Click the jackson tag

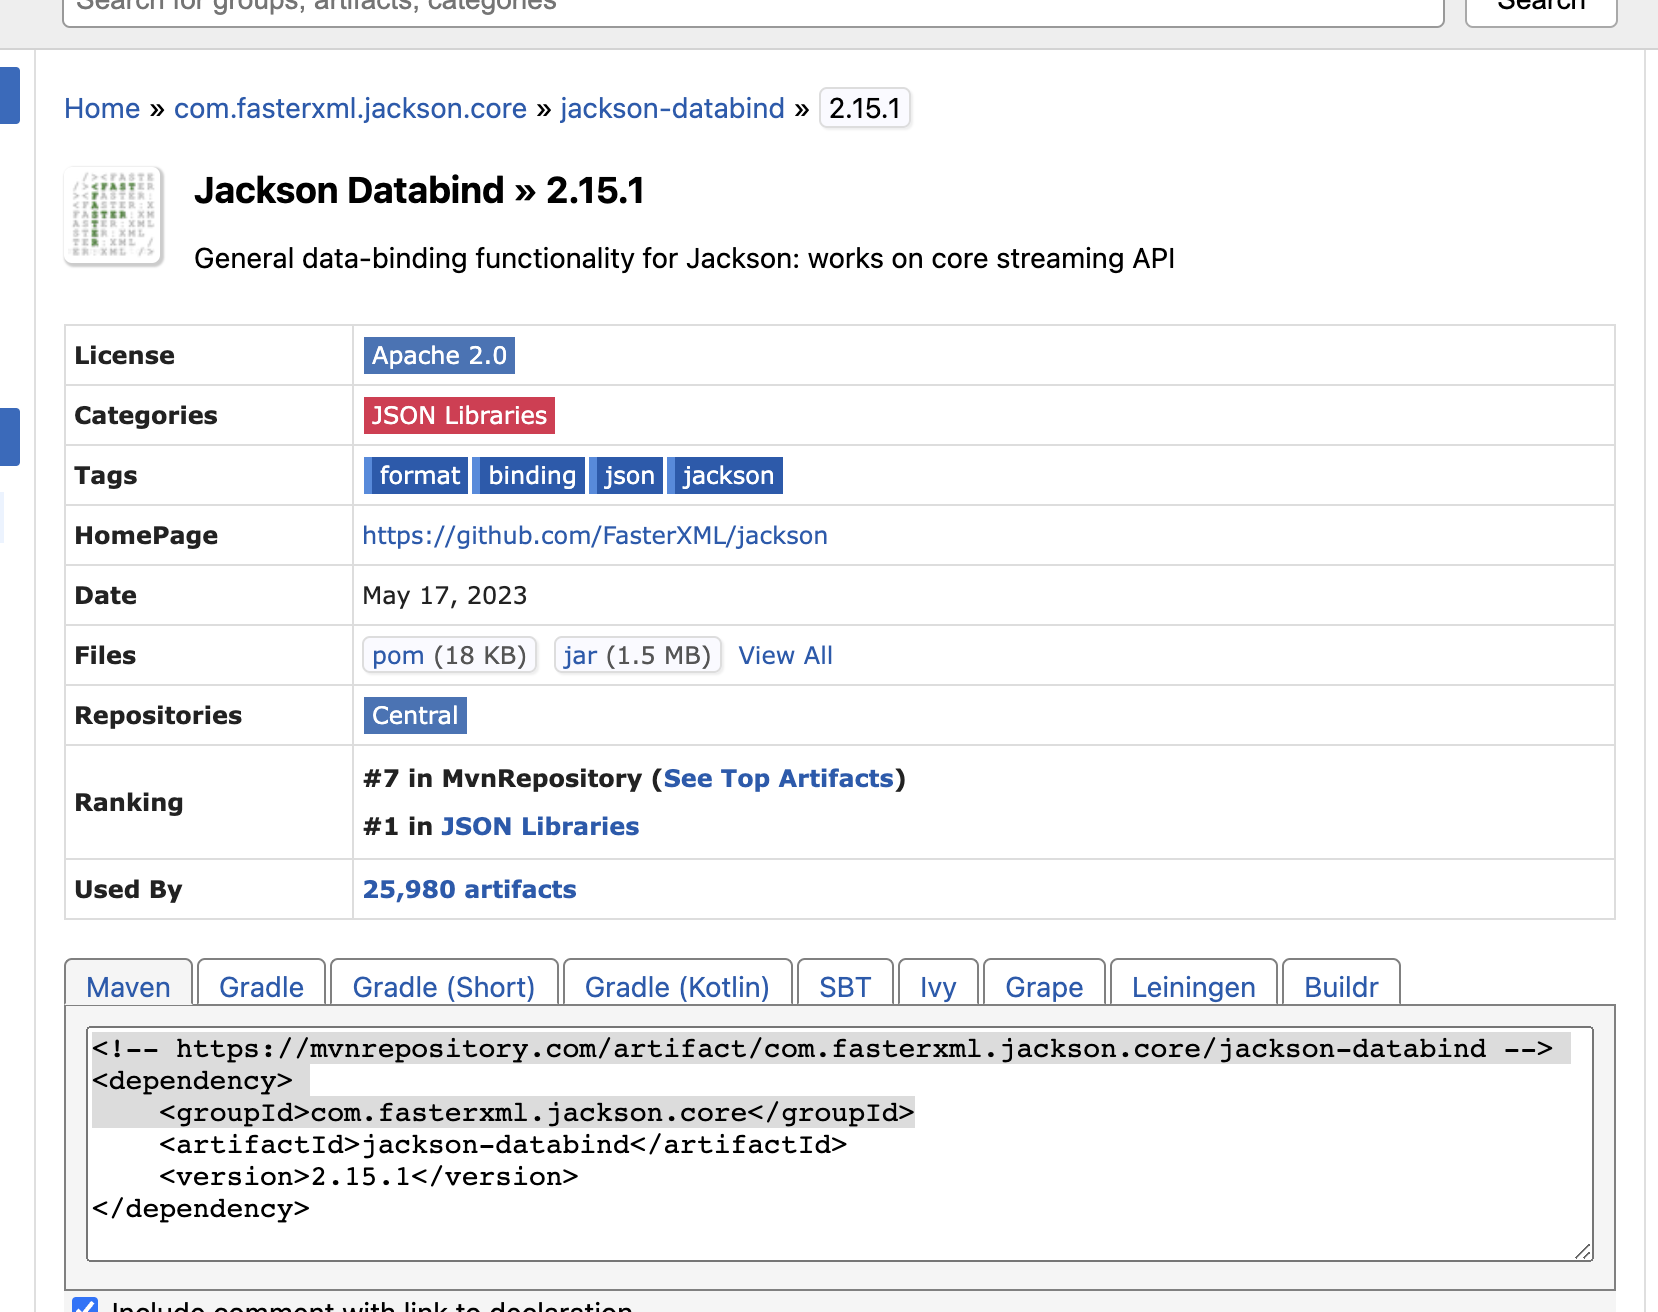tap(725, 475)
